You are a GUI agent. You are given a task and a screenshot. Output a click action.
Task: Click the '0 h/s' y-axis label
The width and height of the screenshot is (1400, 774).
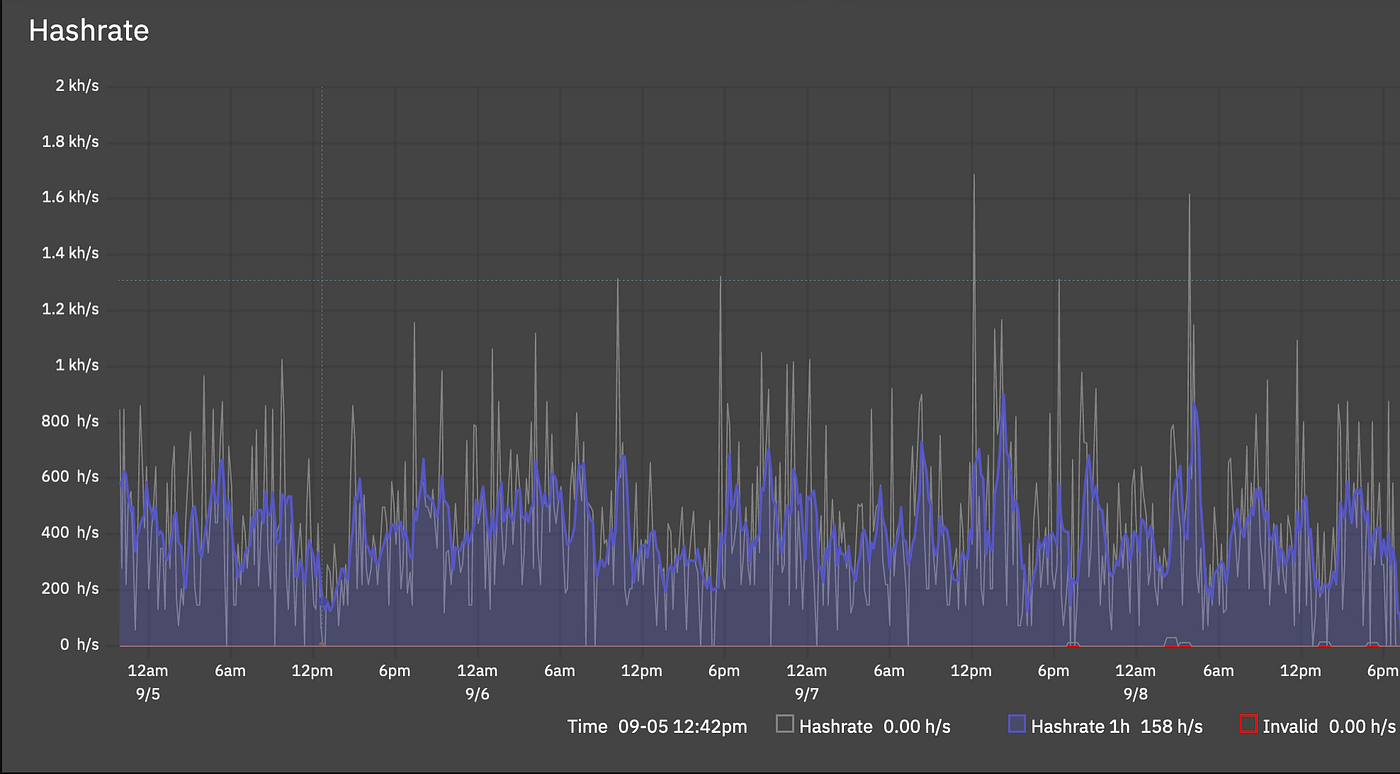(x=79, y=645)
